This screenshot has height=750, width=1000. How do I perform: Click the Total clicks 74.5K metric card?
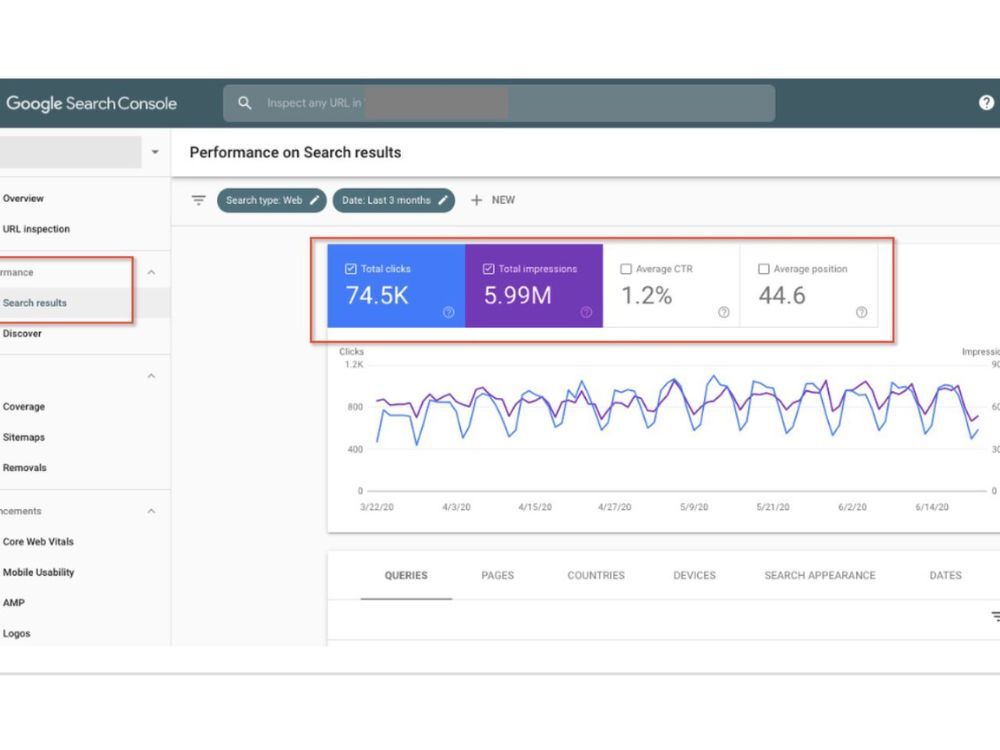[396, 286]
